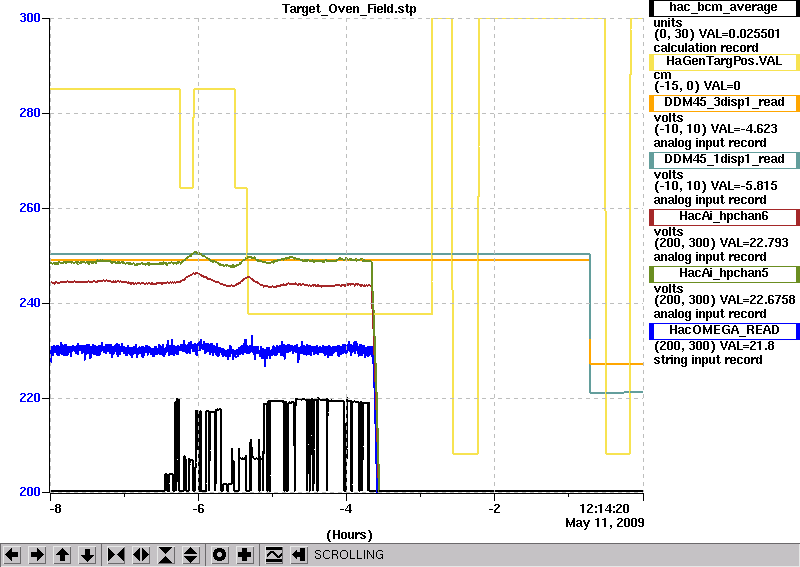The width and height of the screenshot is (800, 567).
Task: Select the HacOMEGA_READ curve legend
Action: click(724, 331)
